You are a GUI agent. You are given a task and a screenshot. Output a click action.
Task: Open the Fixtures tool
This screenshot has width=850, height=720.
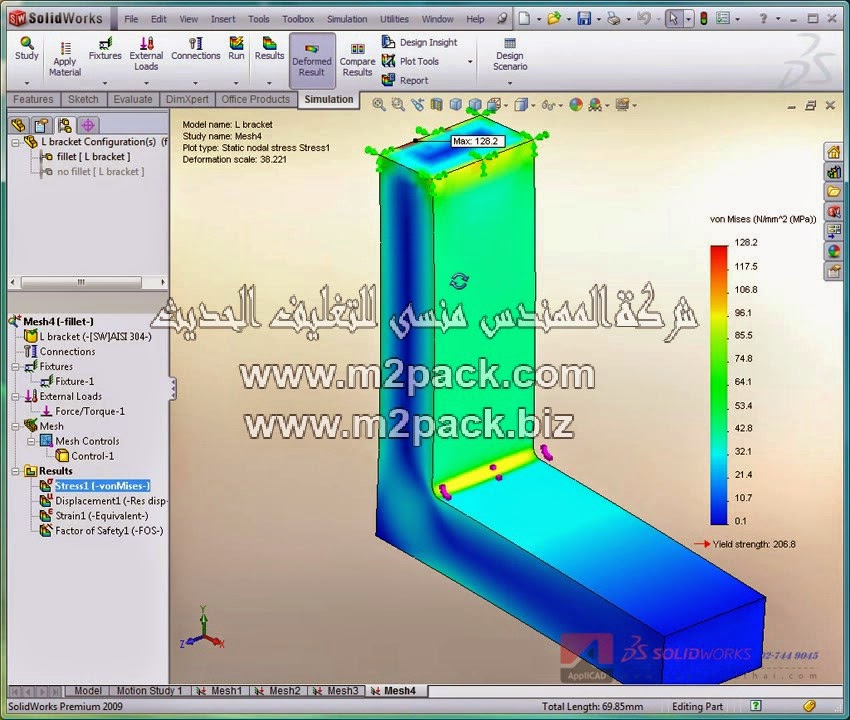point(105,48)
